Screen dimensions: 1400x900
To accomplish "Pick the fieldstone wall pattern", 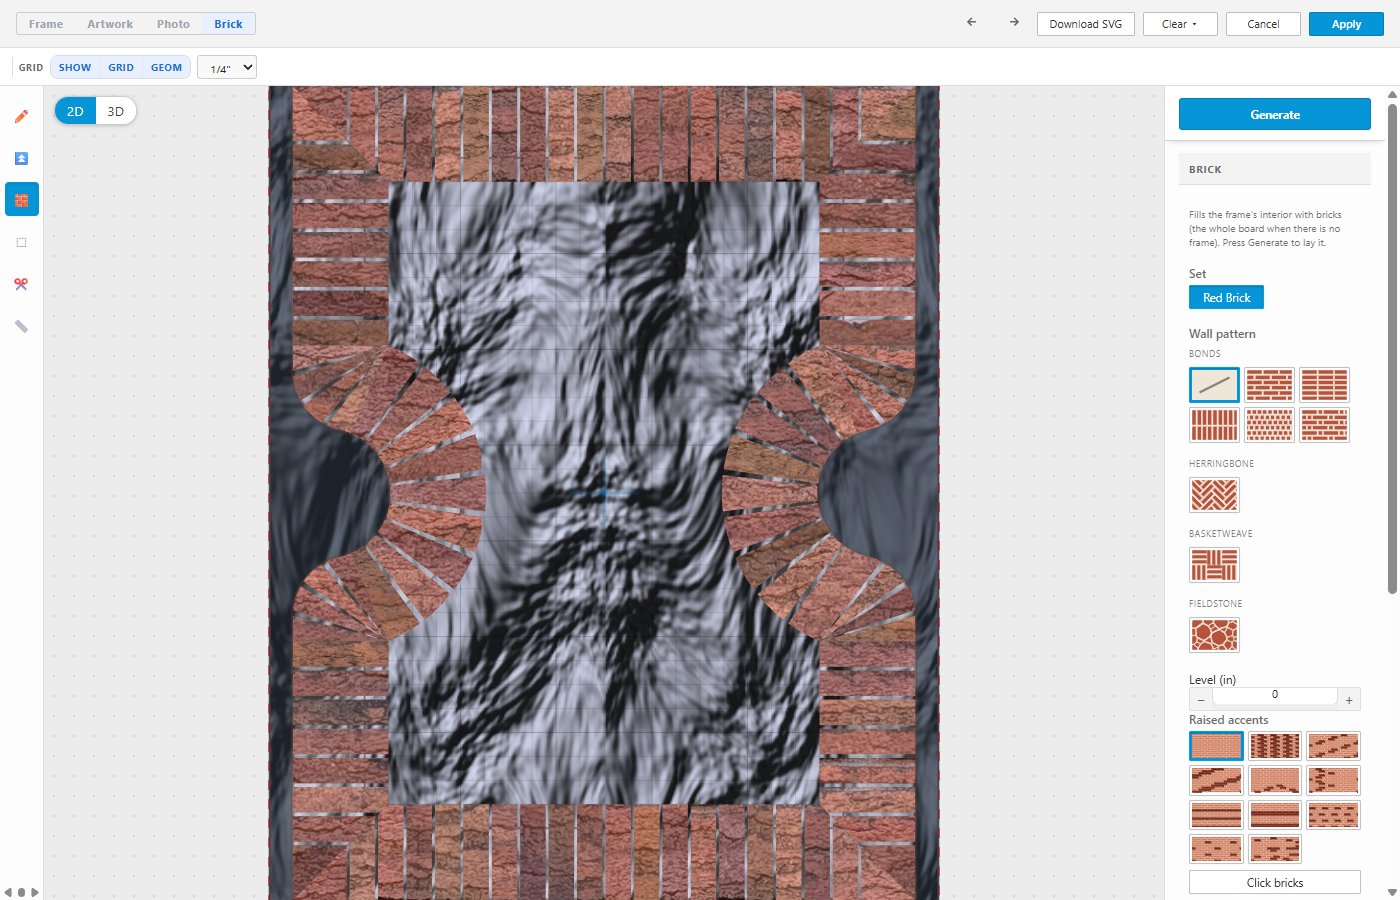I will click(1214, 635).
